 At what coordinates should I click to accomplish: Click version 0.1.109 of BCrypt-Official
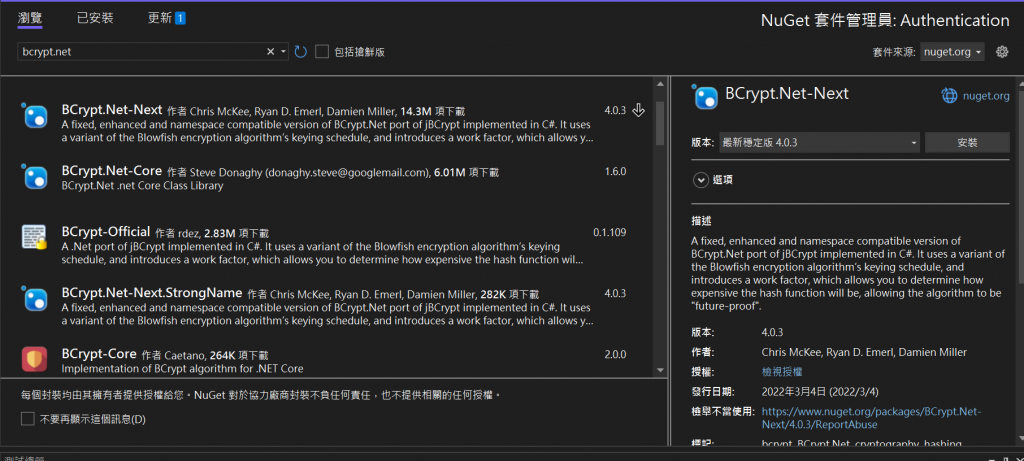point(609,232)
